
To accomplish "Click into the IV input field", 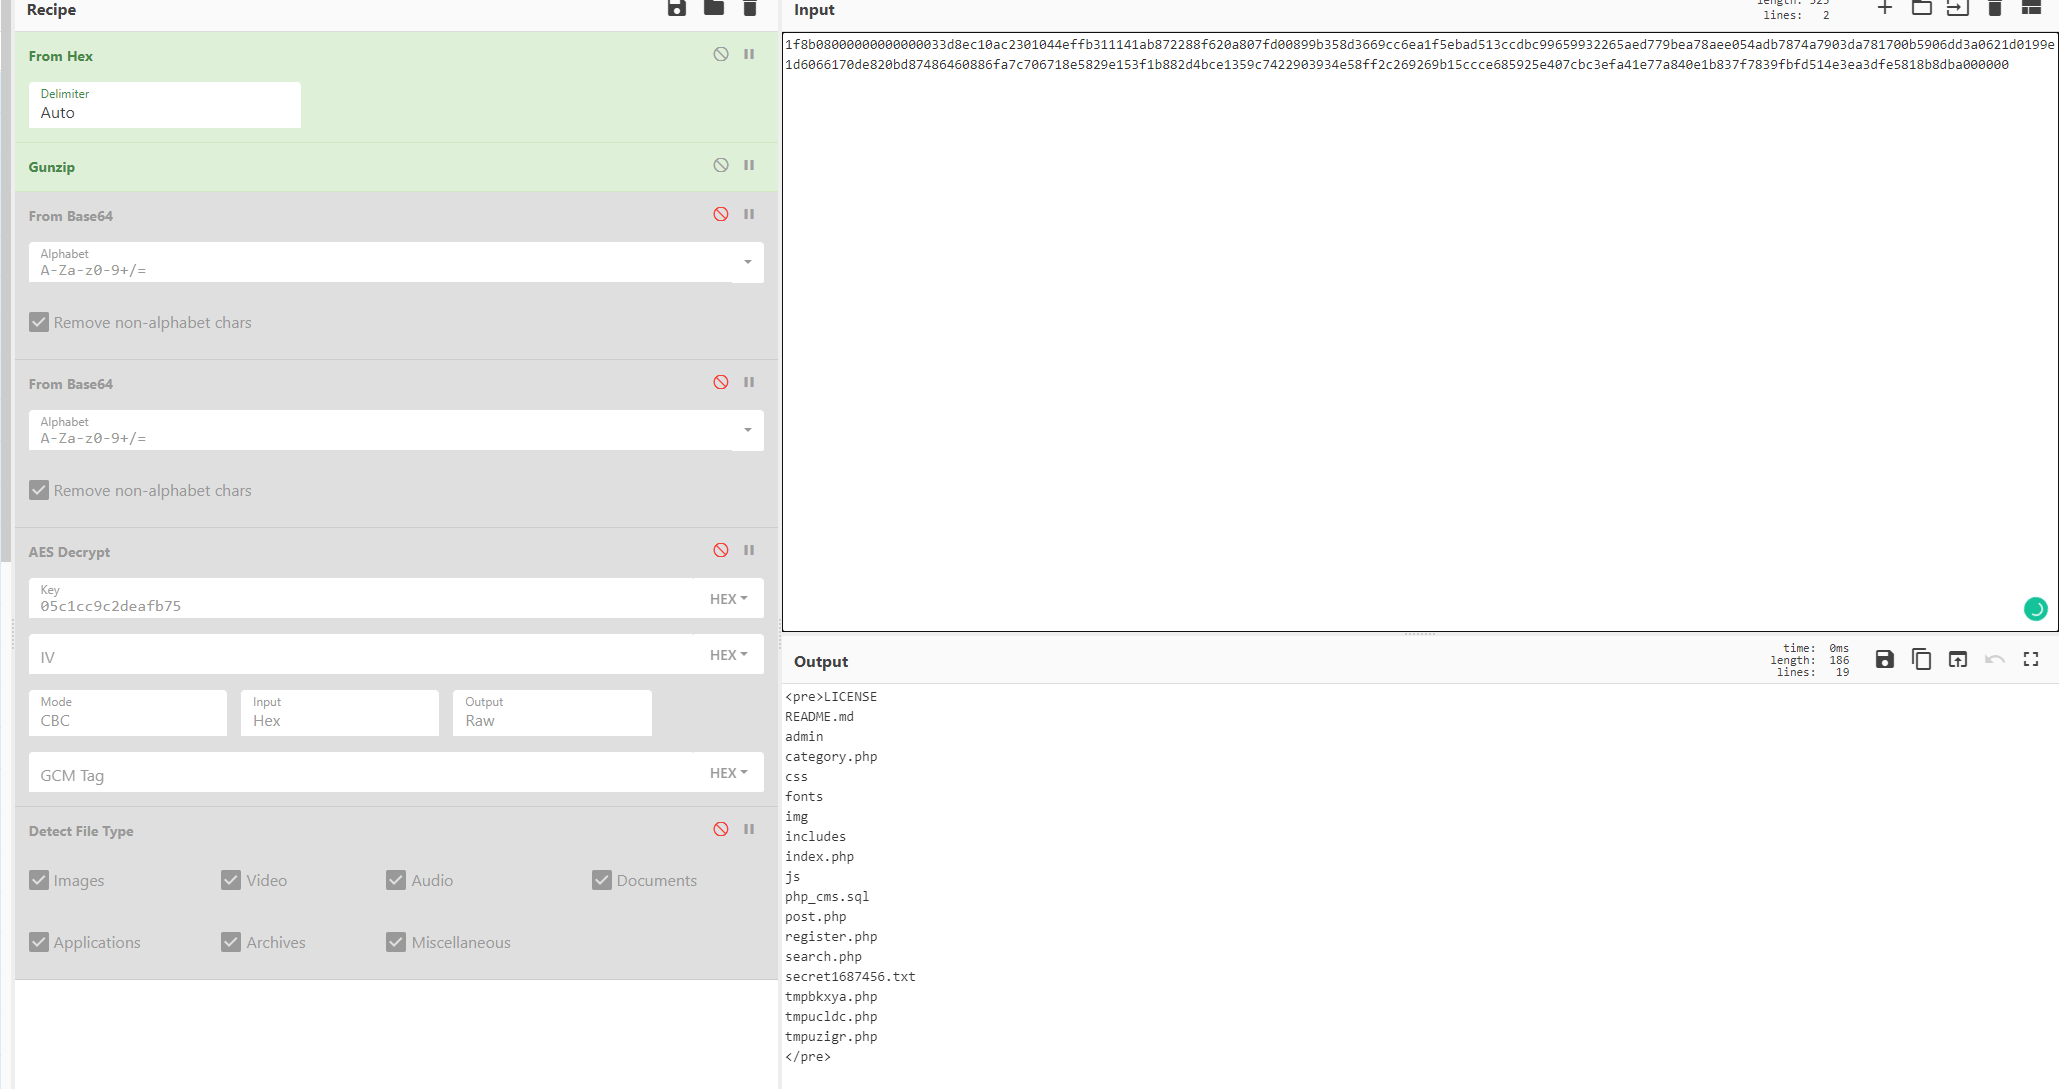I will click(360, 656).
